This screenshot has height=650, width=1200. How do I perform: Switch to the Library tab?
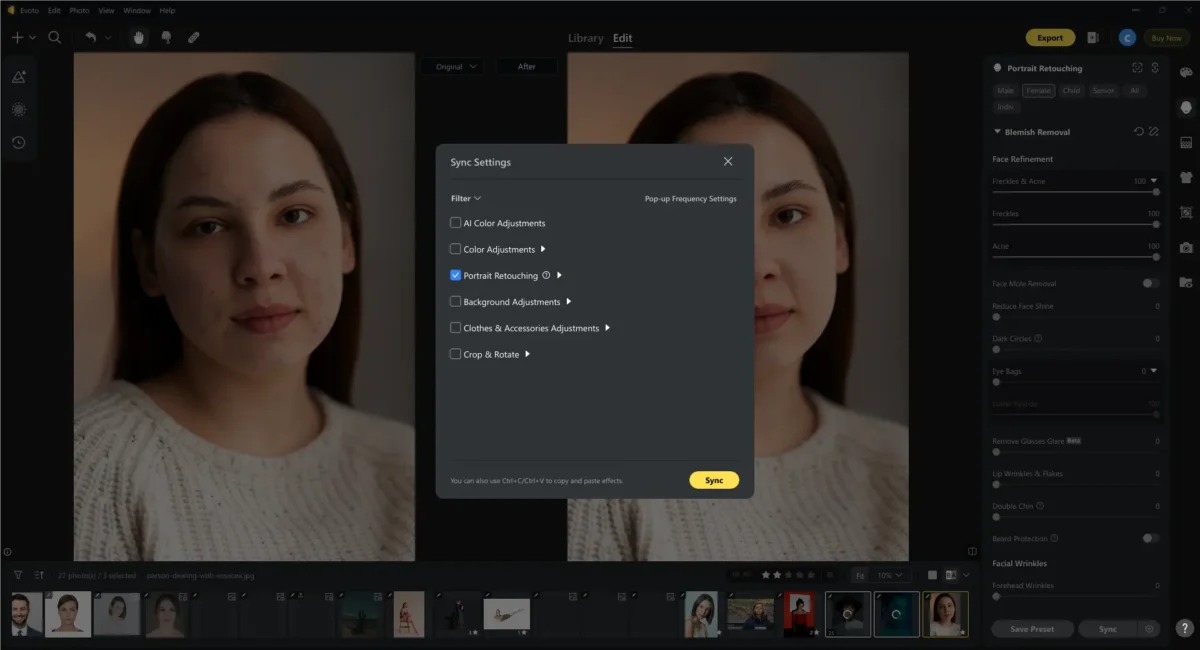click(x=586, y=38)
